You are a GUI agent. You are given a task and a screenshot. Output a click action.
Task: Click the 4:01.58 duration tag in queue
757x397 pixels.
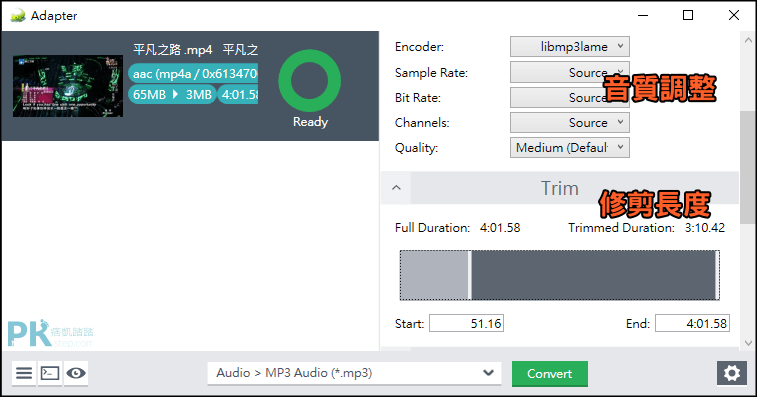tap(238, 94)
